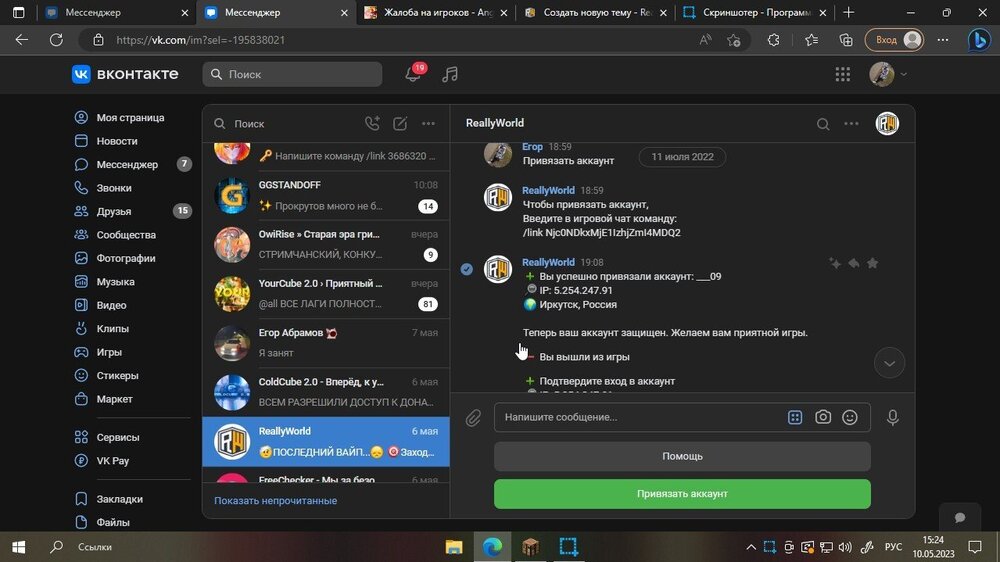
Task: Deselect the checked ReallyWorld message
Action: (x=467, y=269)
